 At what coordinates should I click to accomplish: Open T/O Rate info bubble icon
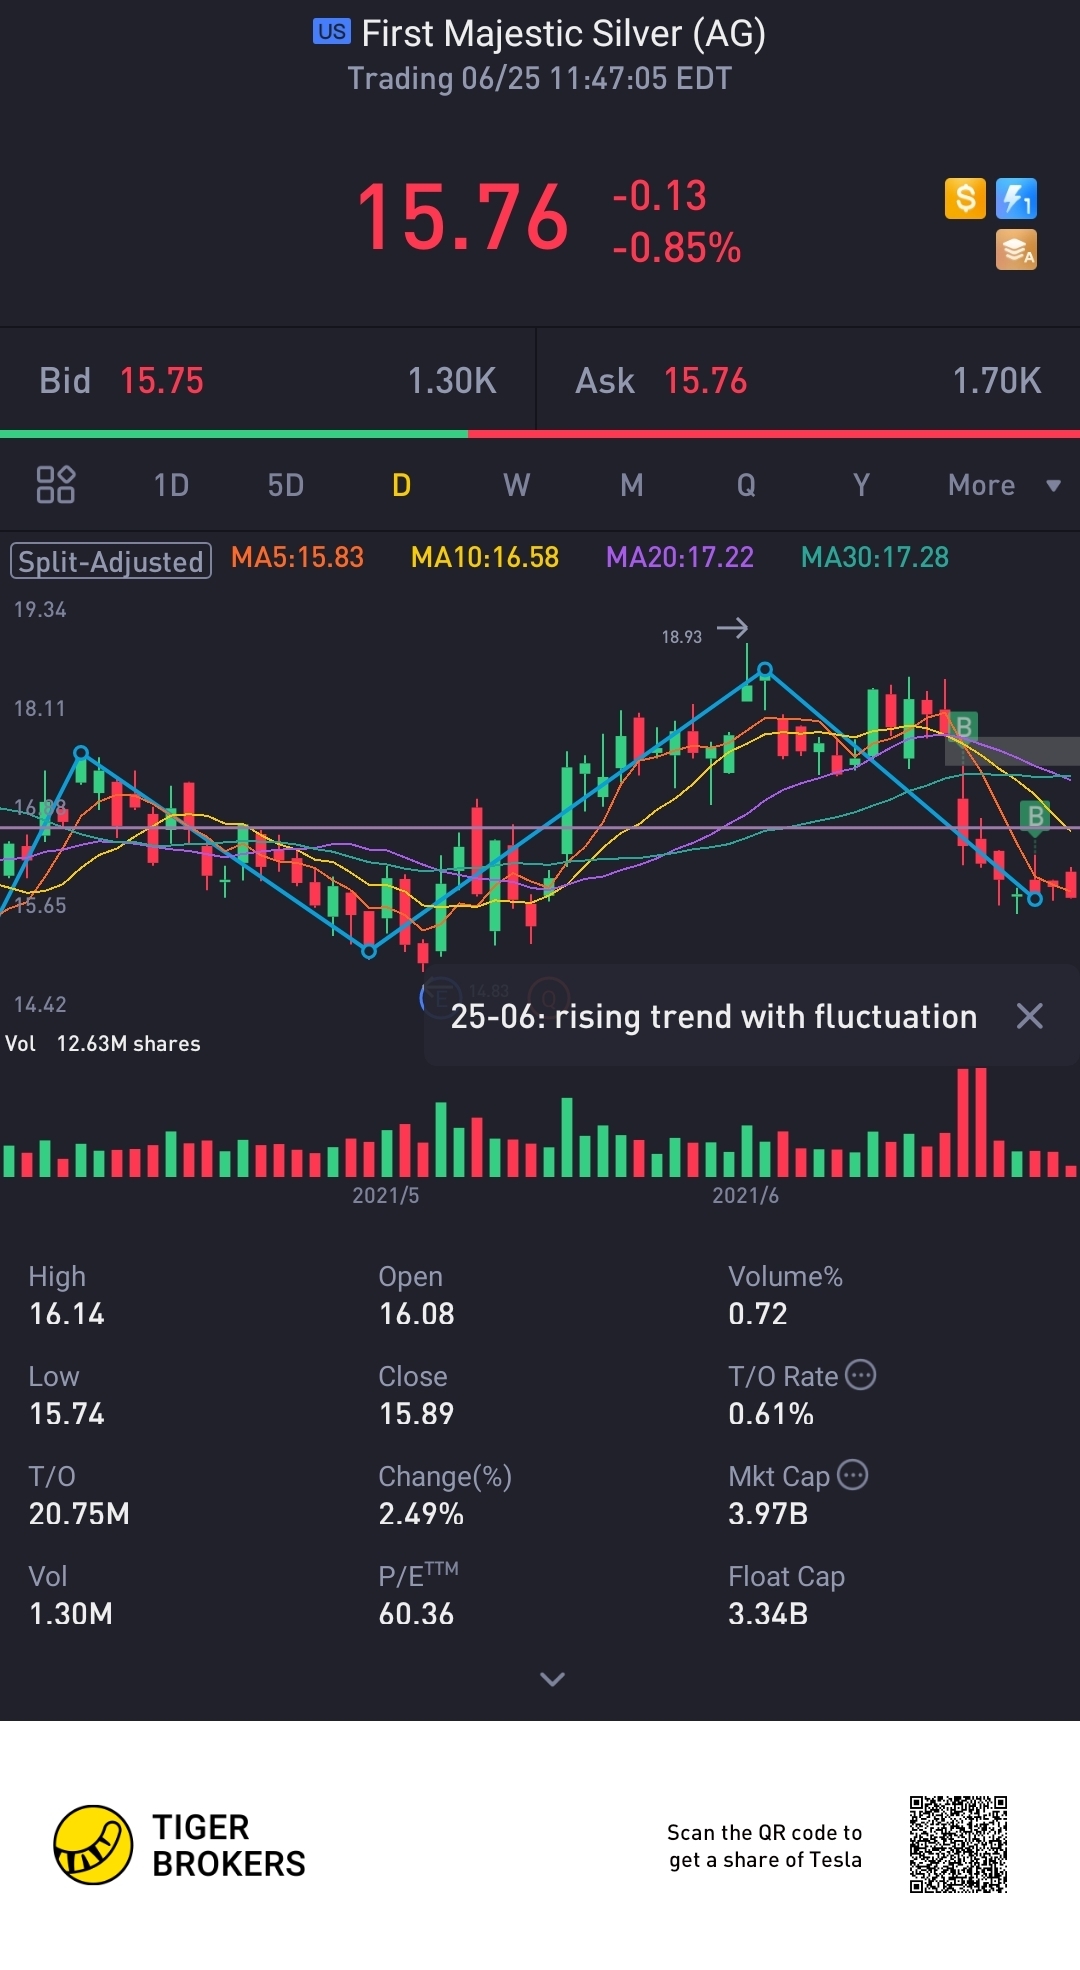pyautogui.click(x=860, y=1375)
